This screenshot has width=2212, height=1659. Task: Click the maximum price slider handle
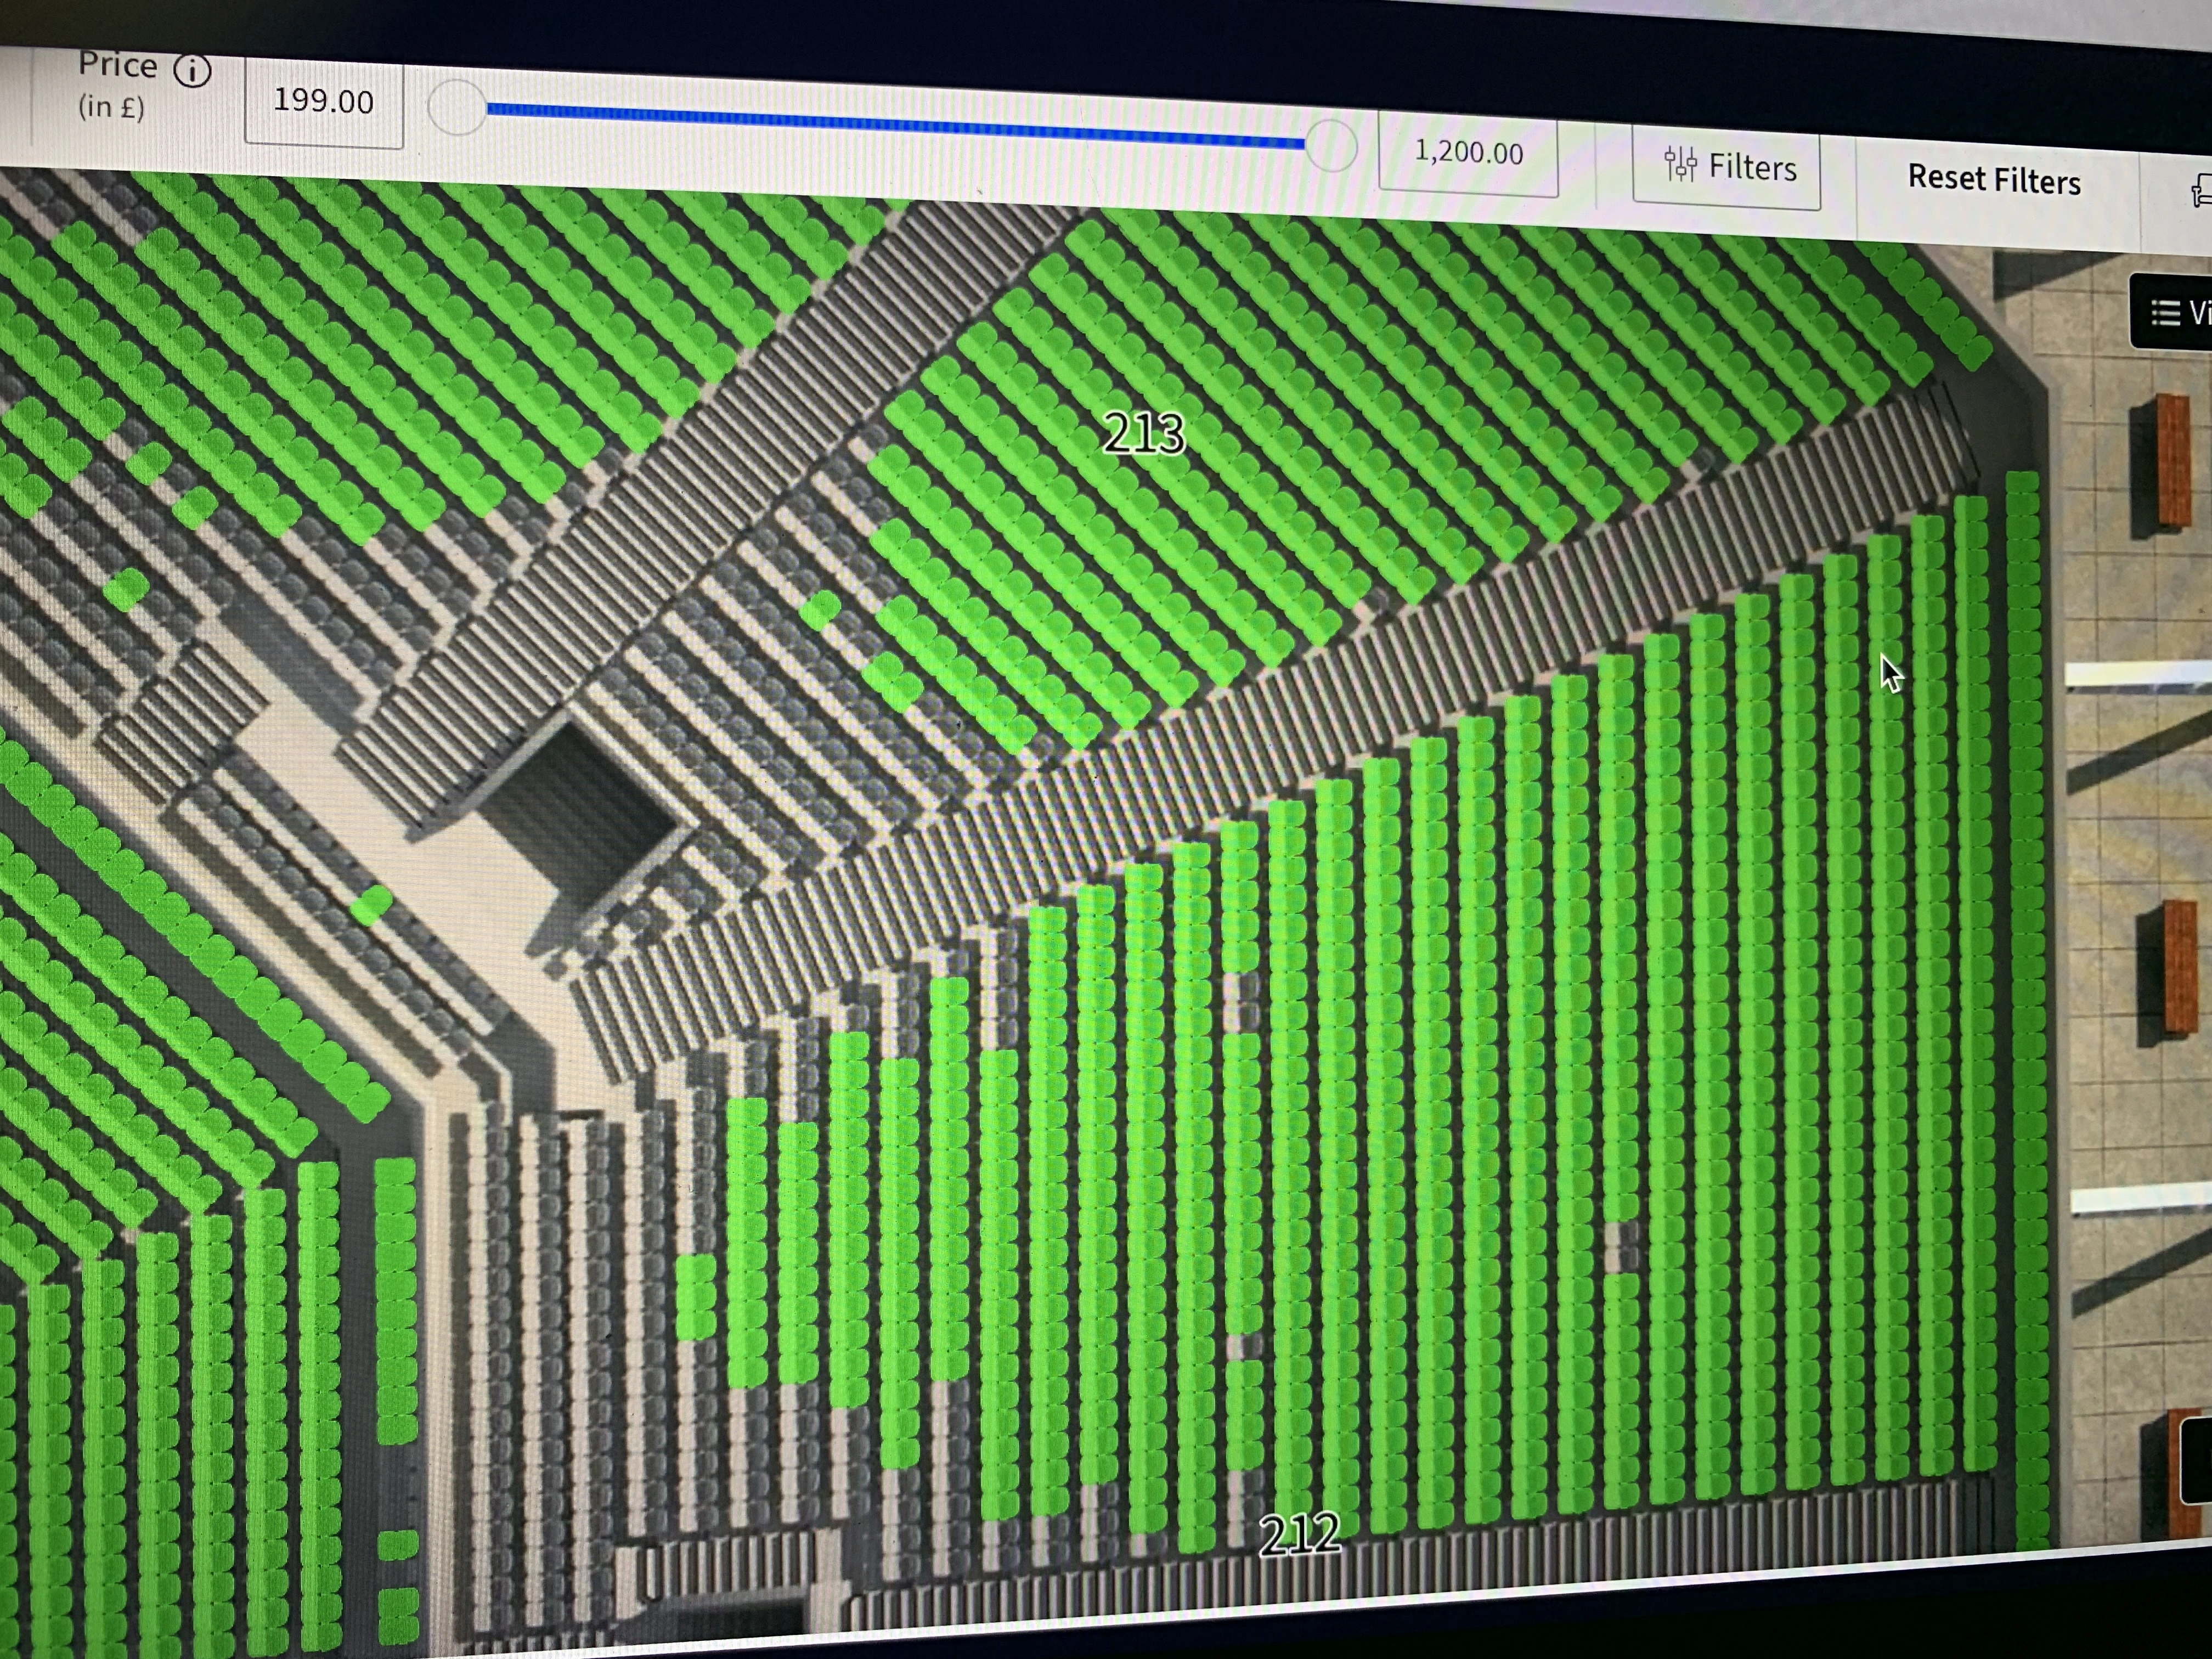tap(1331, 146)
